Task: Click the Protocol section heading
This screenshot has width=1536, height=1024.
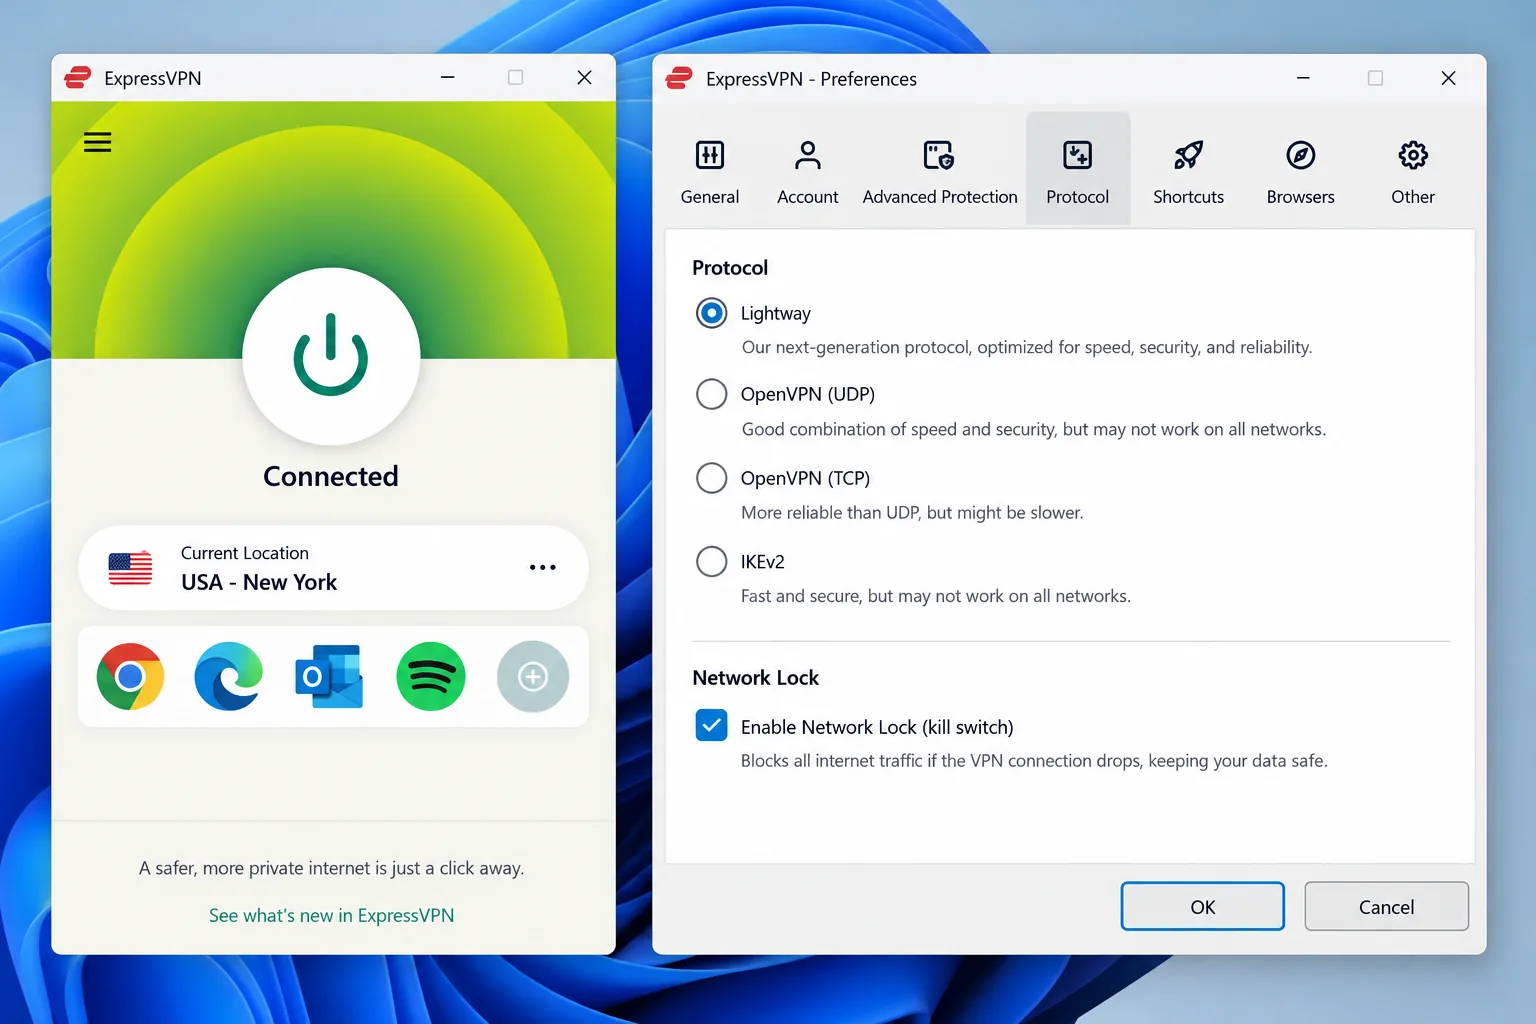Action: [x=730, y=268]
